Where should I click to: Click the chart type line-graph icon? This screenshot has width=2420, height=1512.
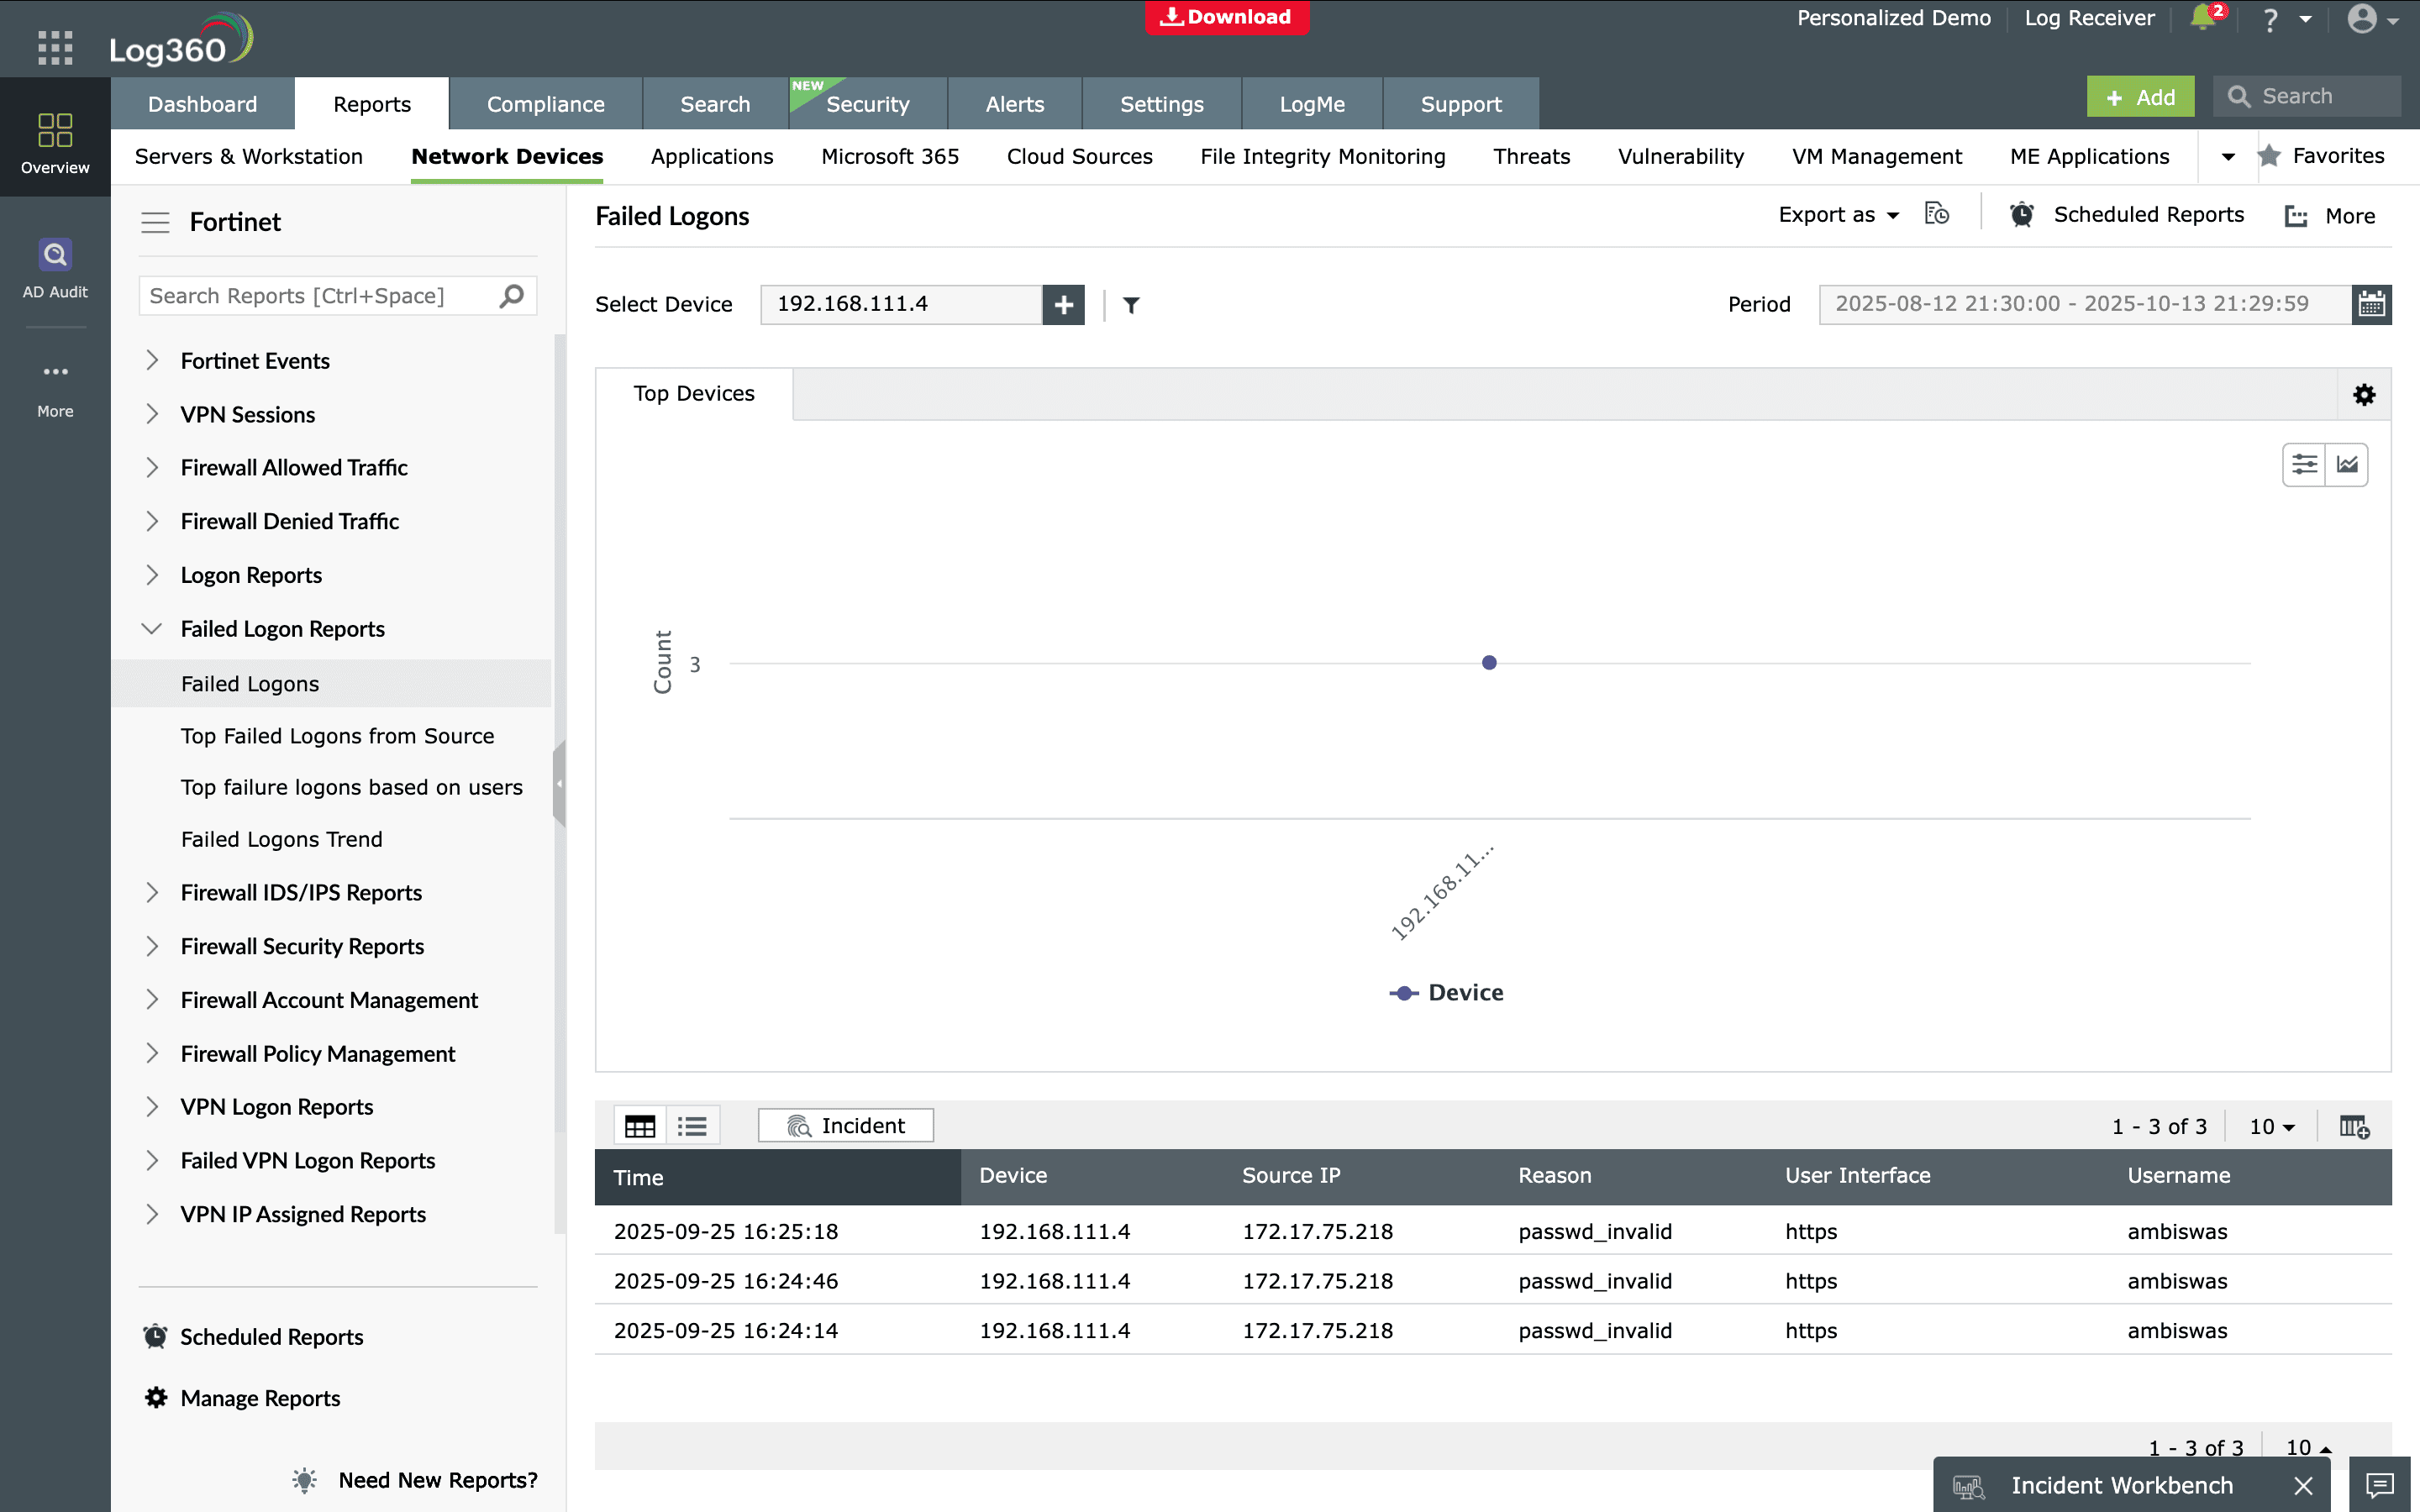(x=2347, y=465)
